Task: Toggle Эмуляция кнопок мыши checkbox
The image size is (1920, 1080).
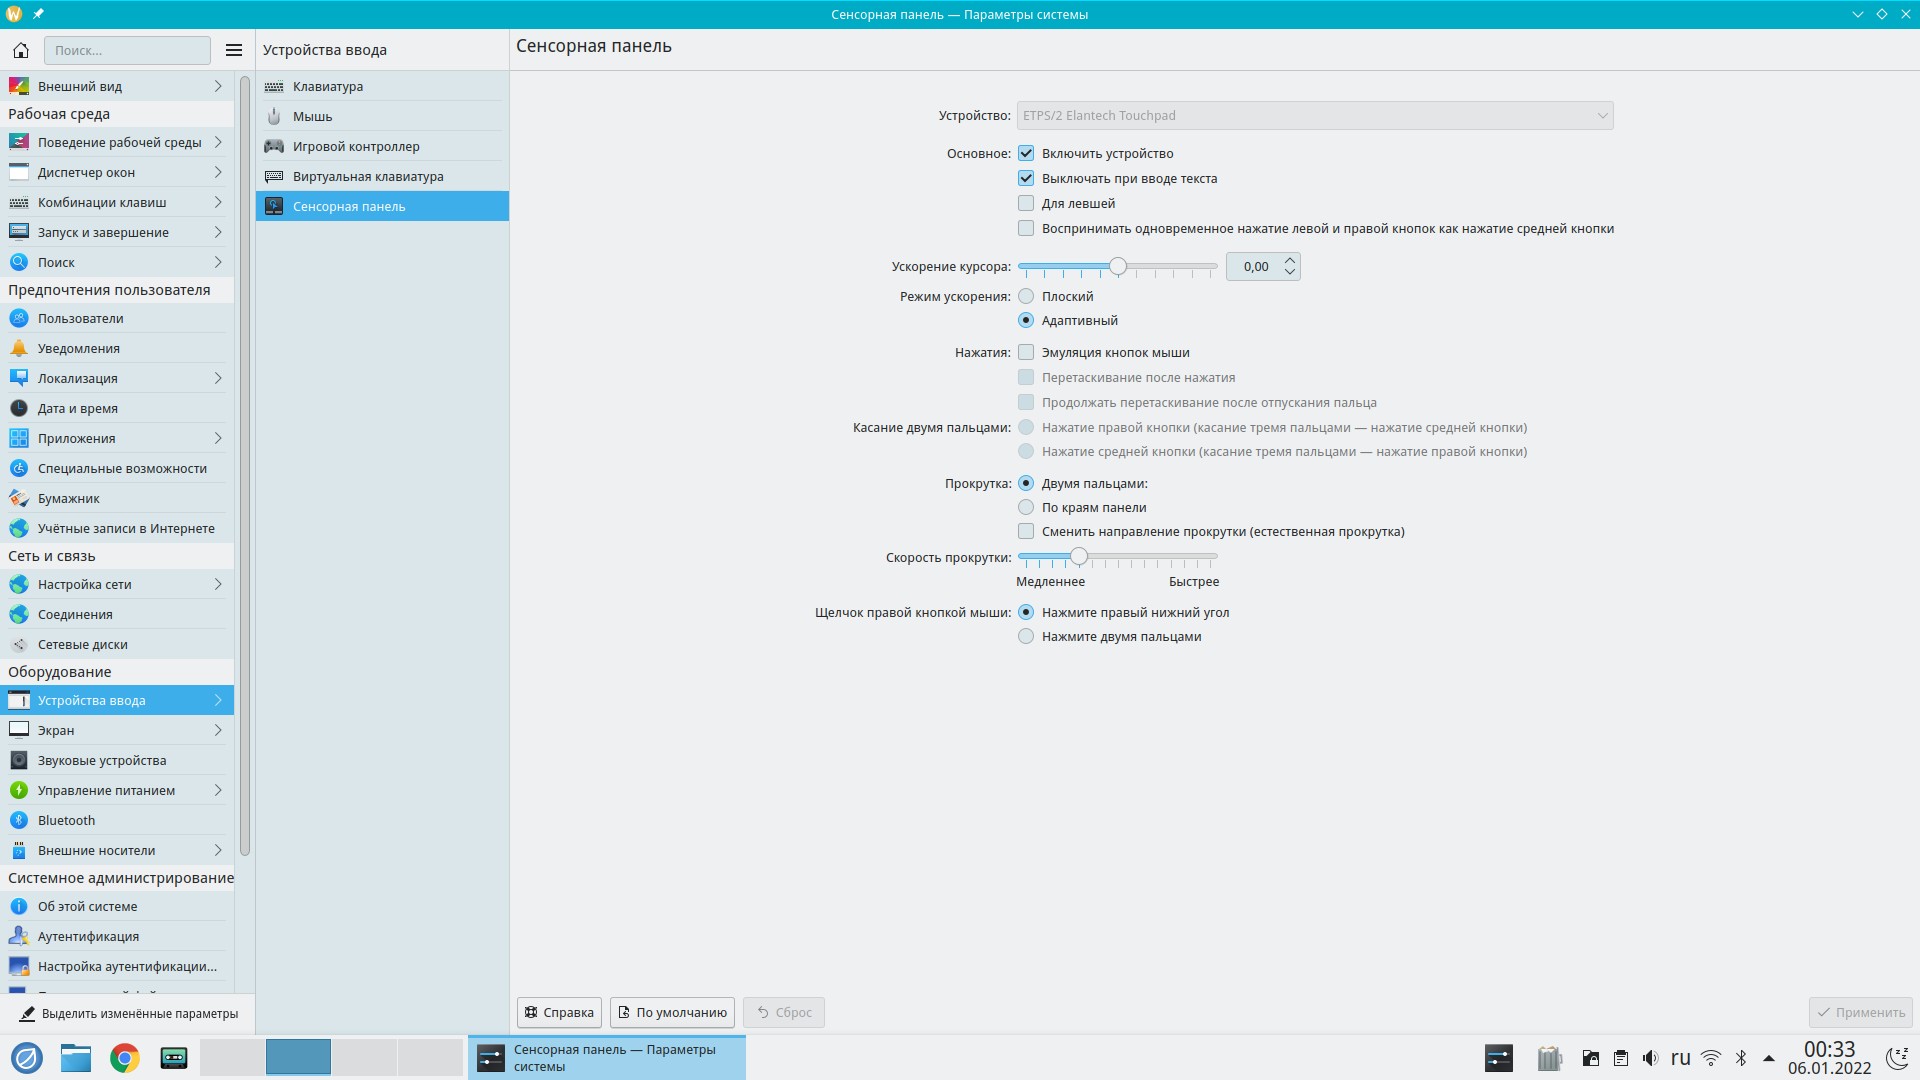Action: click(1026, 352)
